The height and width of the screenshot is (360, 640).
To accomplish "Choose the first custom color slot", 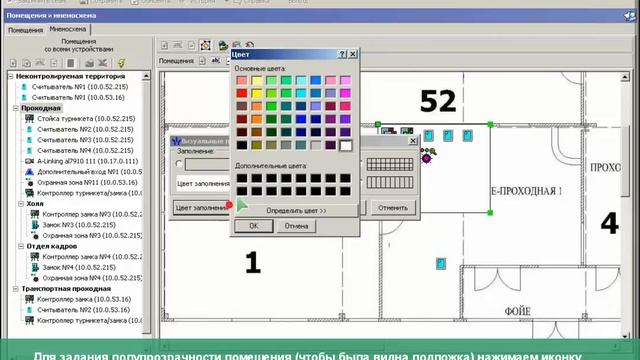I will pos(242,178).
